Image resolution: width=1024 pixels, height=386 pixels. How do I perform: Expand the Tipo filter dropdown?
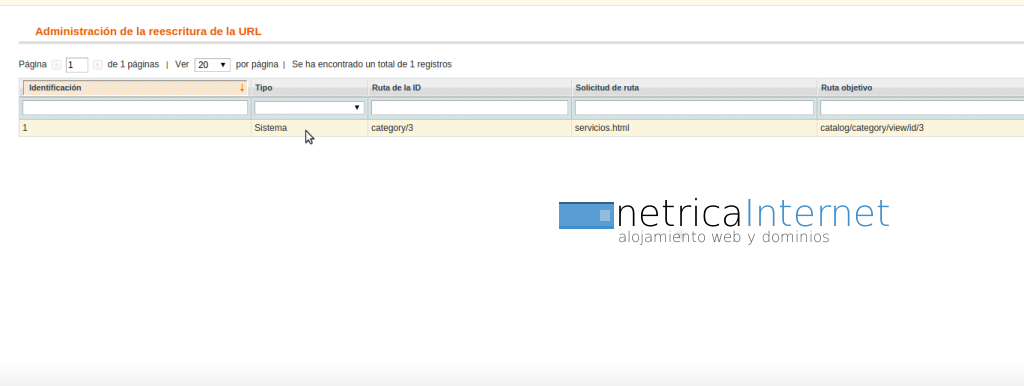click(309, 108)
